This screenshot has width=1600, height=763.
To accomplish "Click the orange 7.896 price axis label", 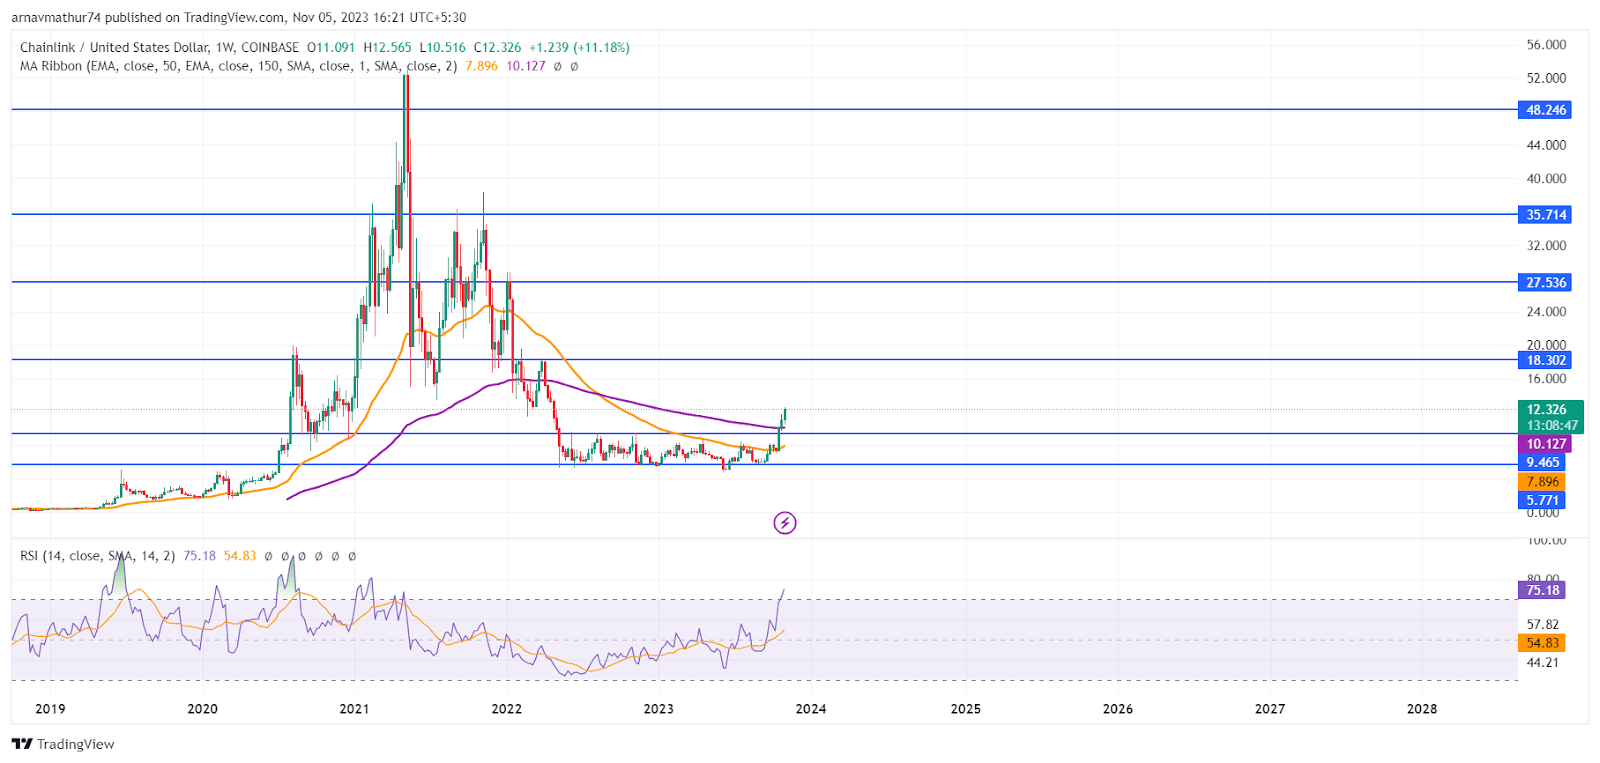I will tap(1542, 482).
